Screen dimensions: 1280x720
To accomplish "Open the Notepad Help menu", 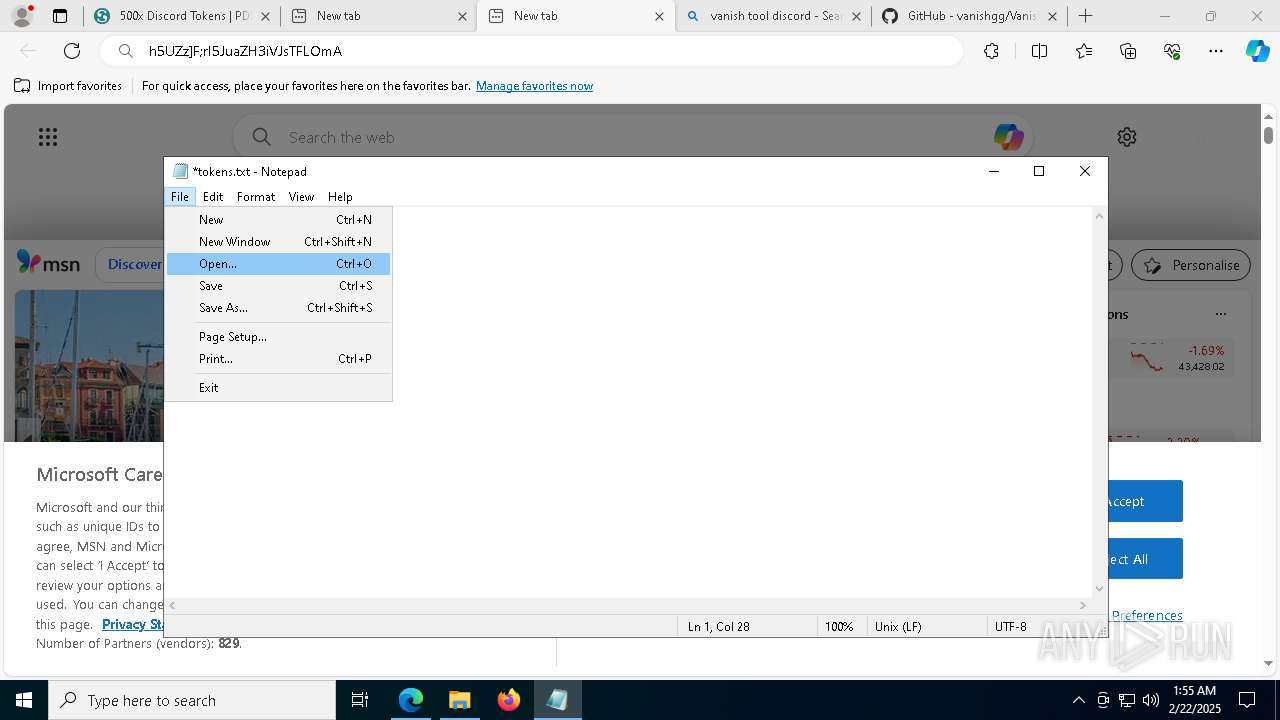I will point(340,197).
